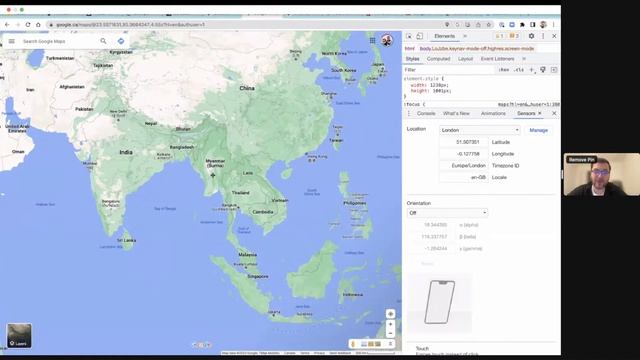Viewport: 640px width, 360px height.
Task: Click the Longitude input field
Action: click(x=464, y=154)
